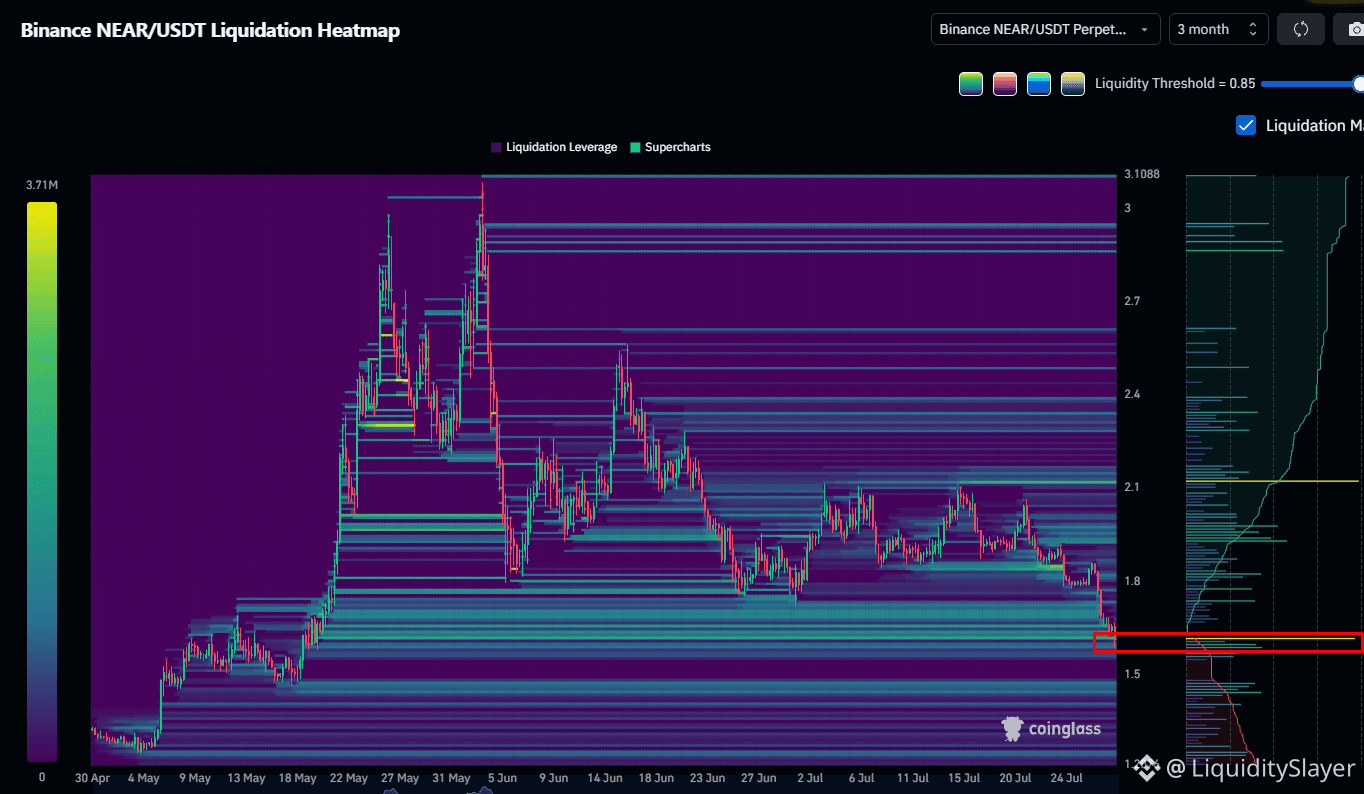1364x794 pixels.
Task: Open the Binance NEAR/USDT Perpetual pair dropdown
Action: [1045, 29]
